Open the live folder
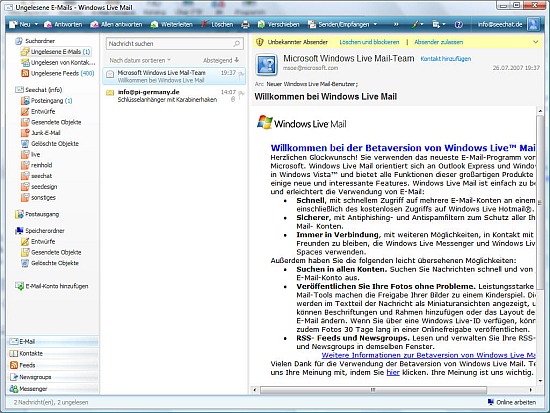 [31, 155]
